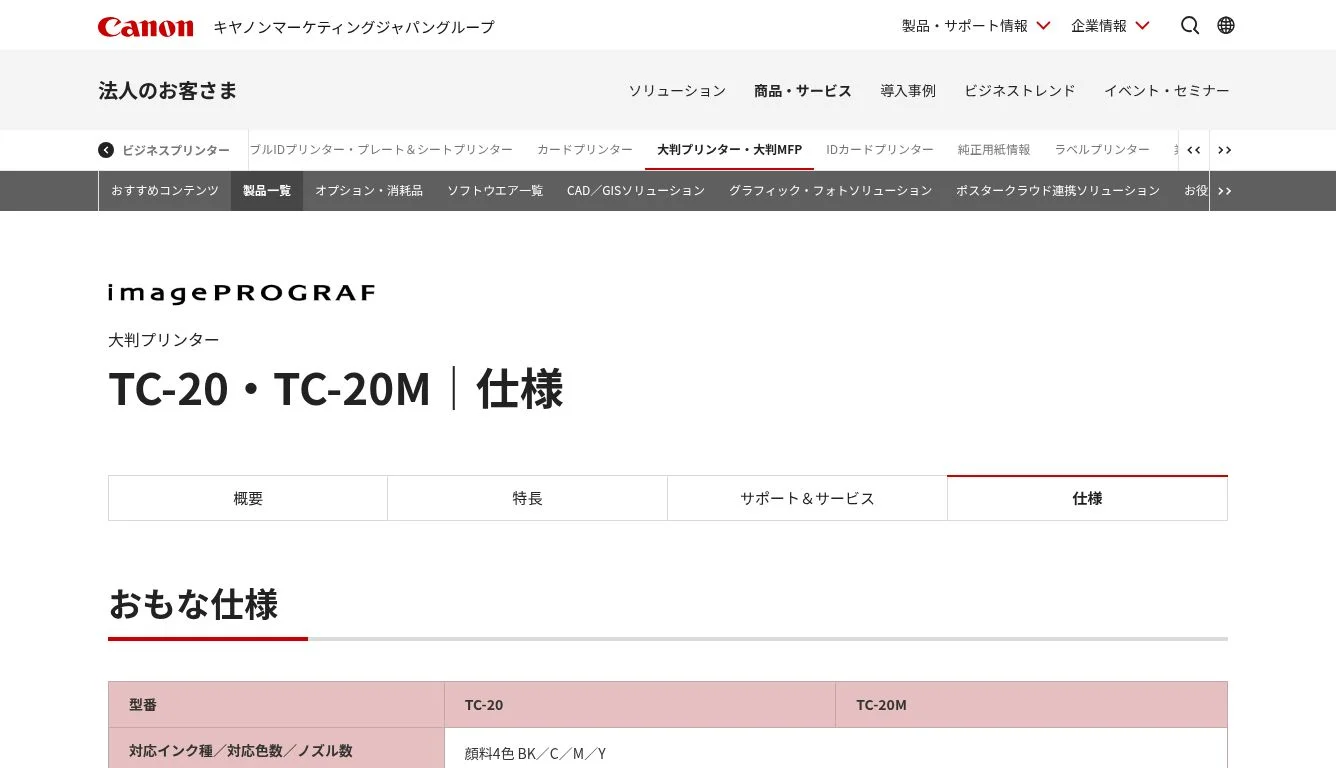1336x768 pixels.
Task: Expand 製品・サポート情報 dropdown
Action: [x=976, y=26]
